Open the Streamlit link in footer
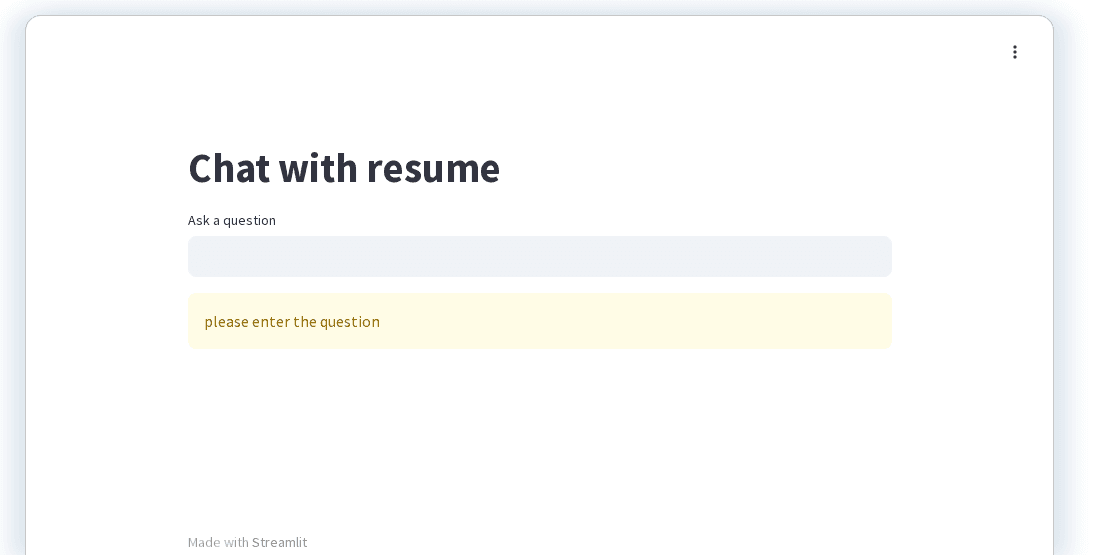The height and width of the screenshot is (555, 1106). (279, 542)
